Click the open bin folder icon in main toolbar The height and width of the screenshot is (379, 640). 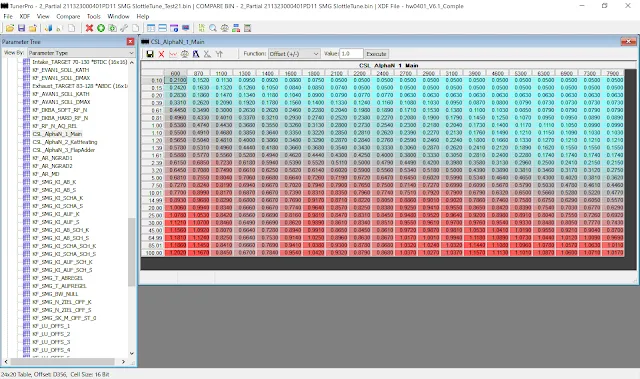10,28
